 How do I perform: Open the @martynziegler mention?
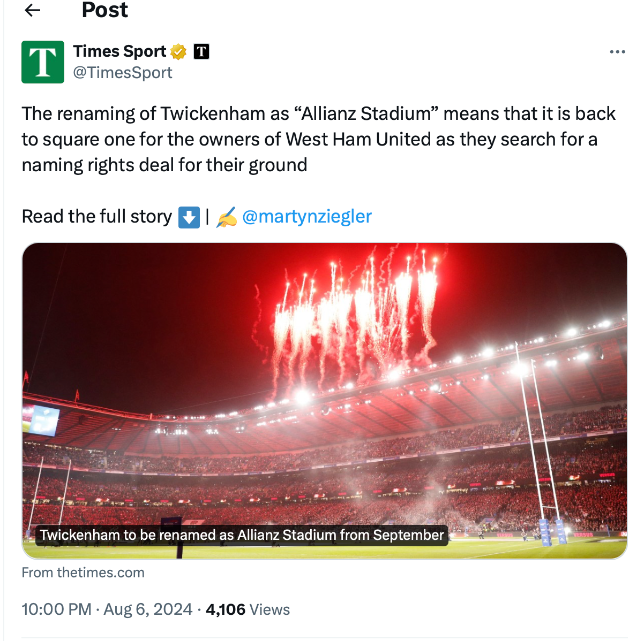307,217
